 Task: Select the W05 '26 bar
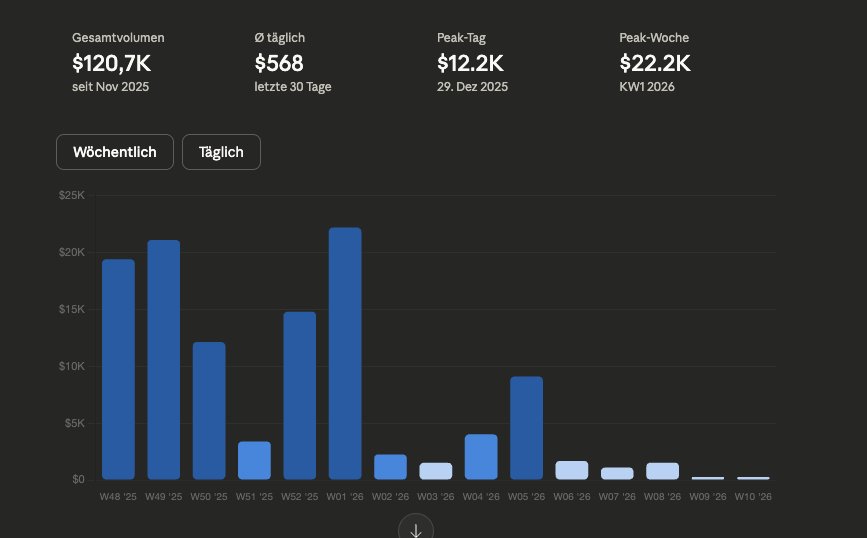(x=526, y=428)
